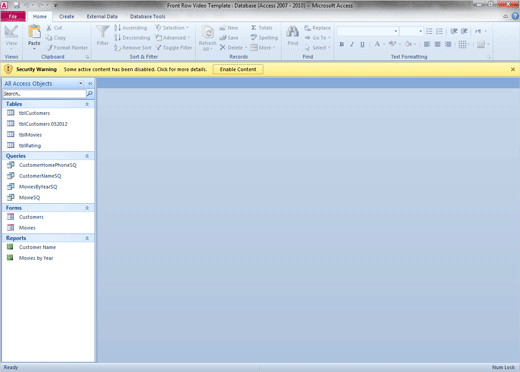
Task: Click the Paste clipboard icon
Action: click(34, 32)
